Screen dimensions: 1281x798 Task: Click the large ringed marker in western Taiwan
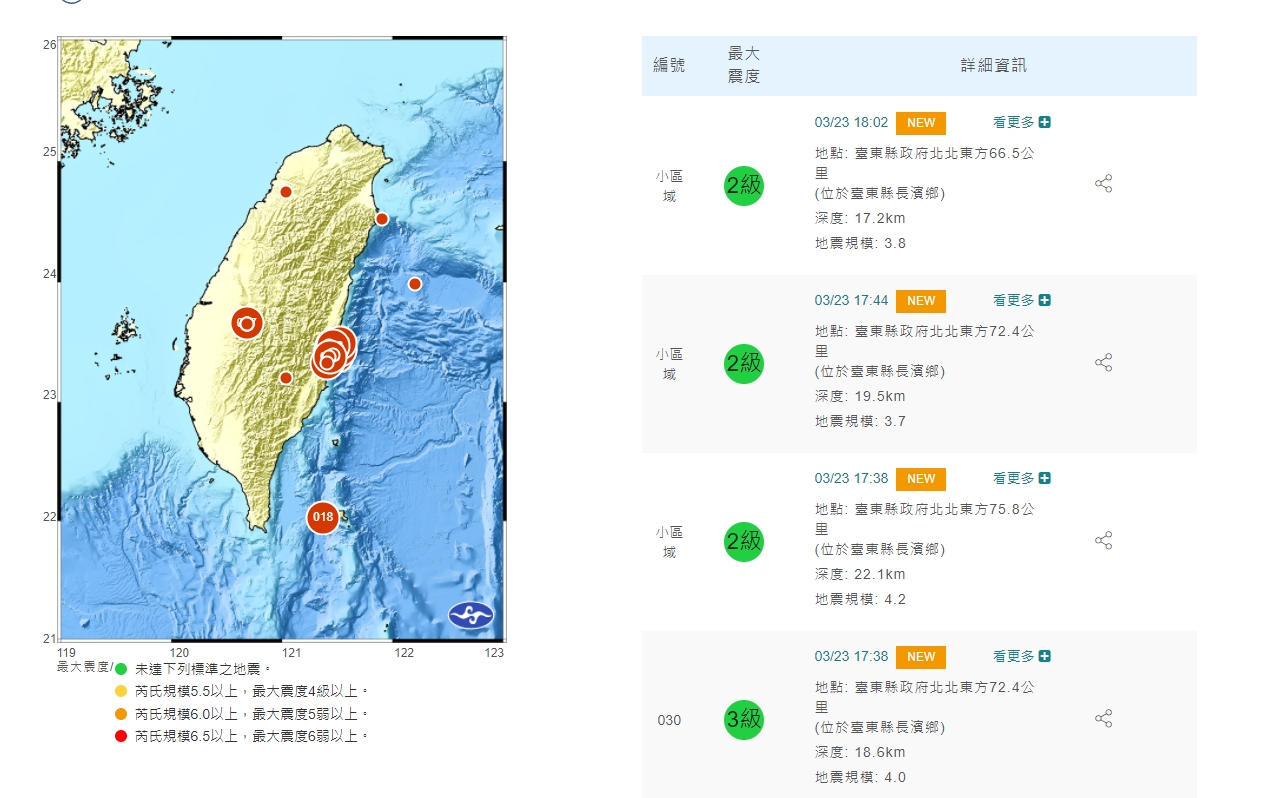247,323
